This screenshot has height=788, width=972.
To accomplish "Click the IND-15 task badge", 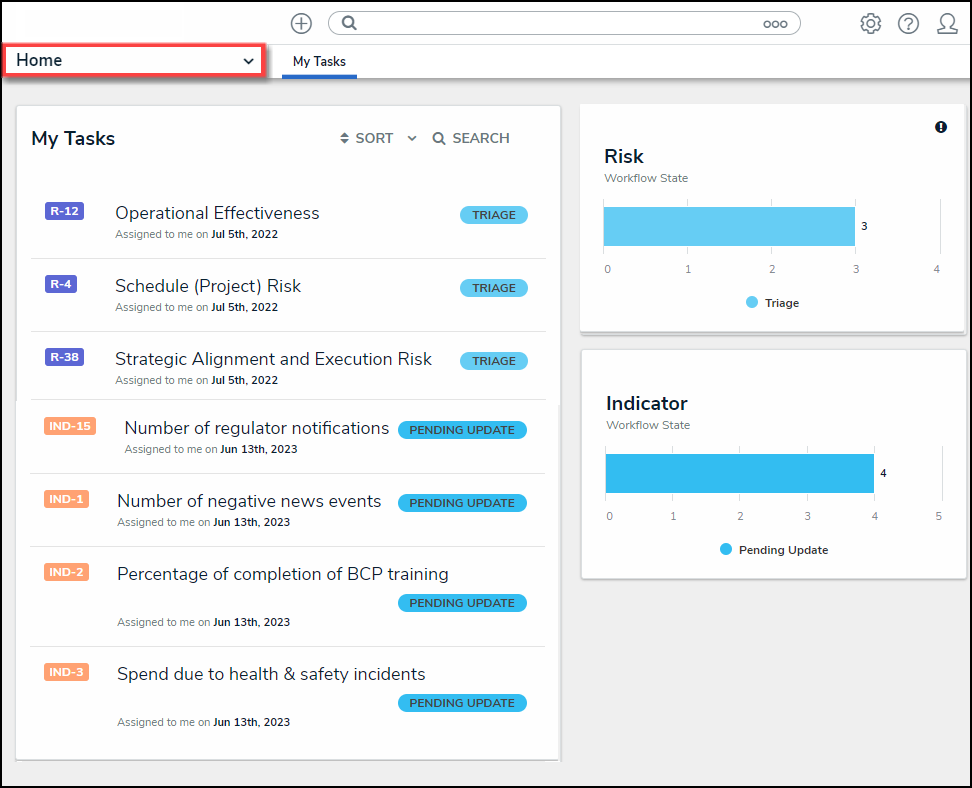I will pos(70,426).
